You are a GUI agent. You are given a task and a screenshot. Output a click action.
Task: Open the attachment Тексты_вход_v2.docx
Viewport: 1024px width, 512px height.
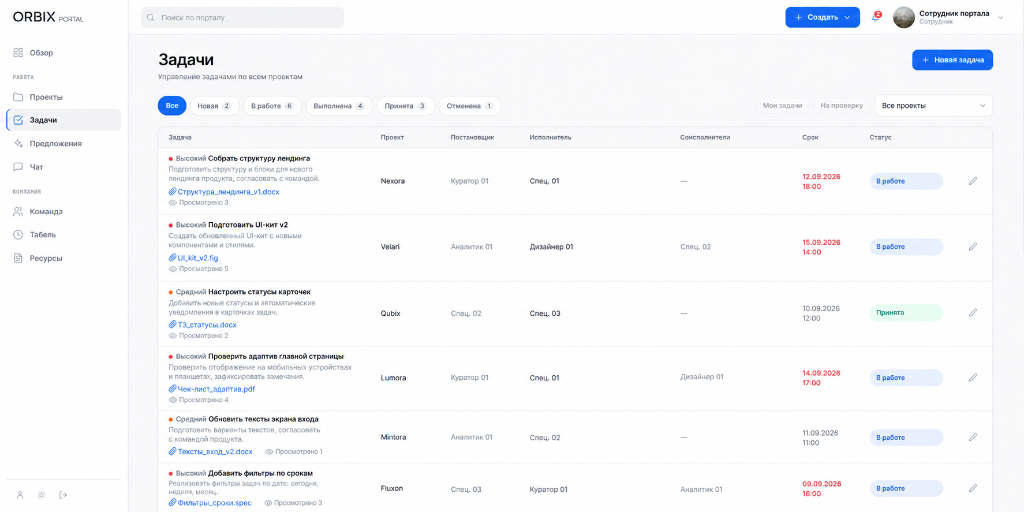click(210, 451)
